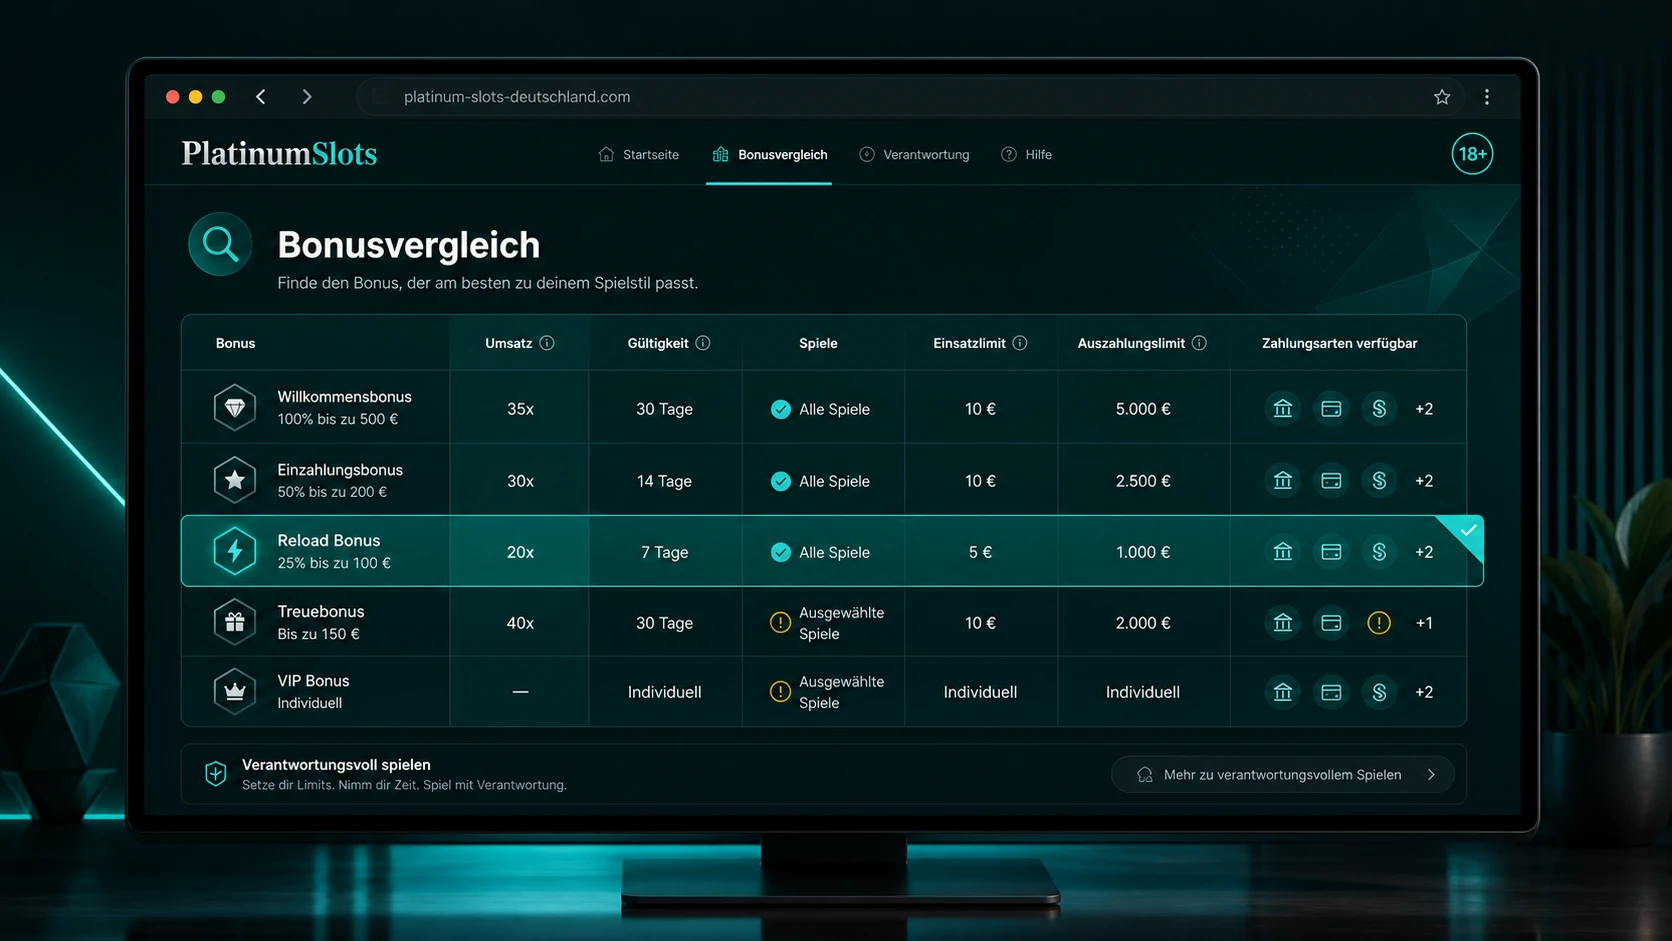Select the Einzahlungsbonus row title
The image size is (1672, 941).
(340, 469)
